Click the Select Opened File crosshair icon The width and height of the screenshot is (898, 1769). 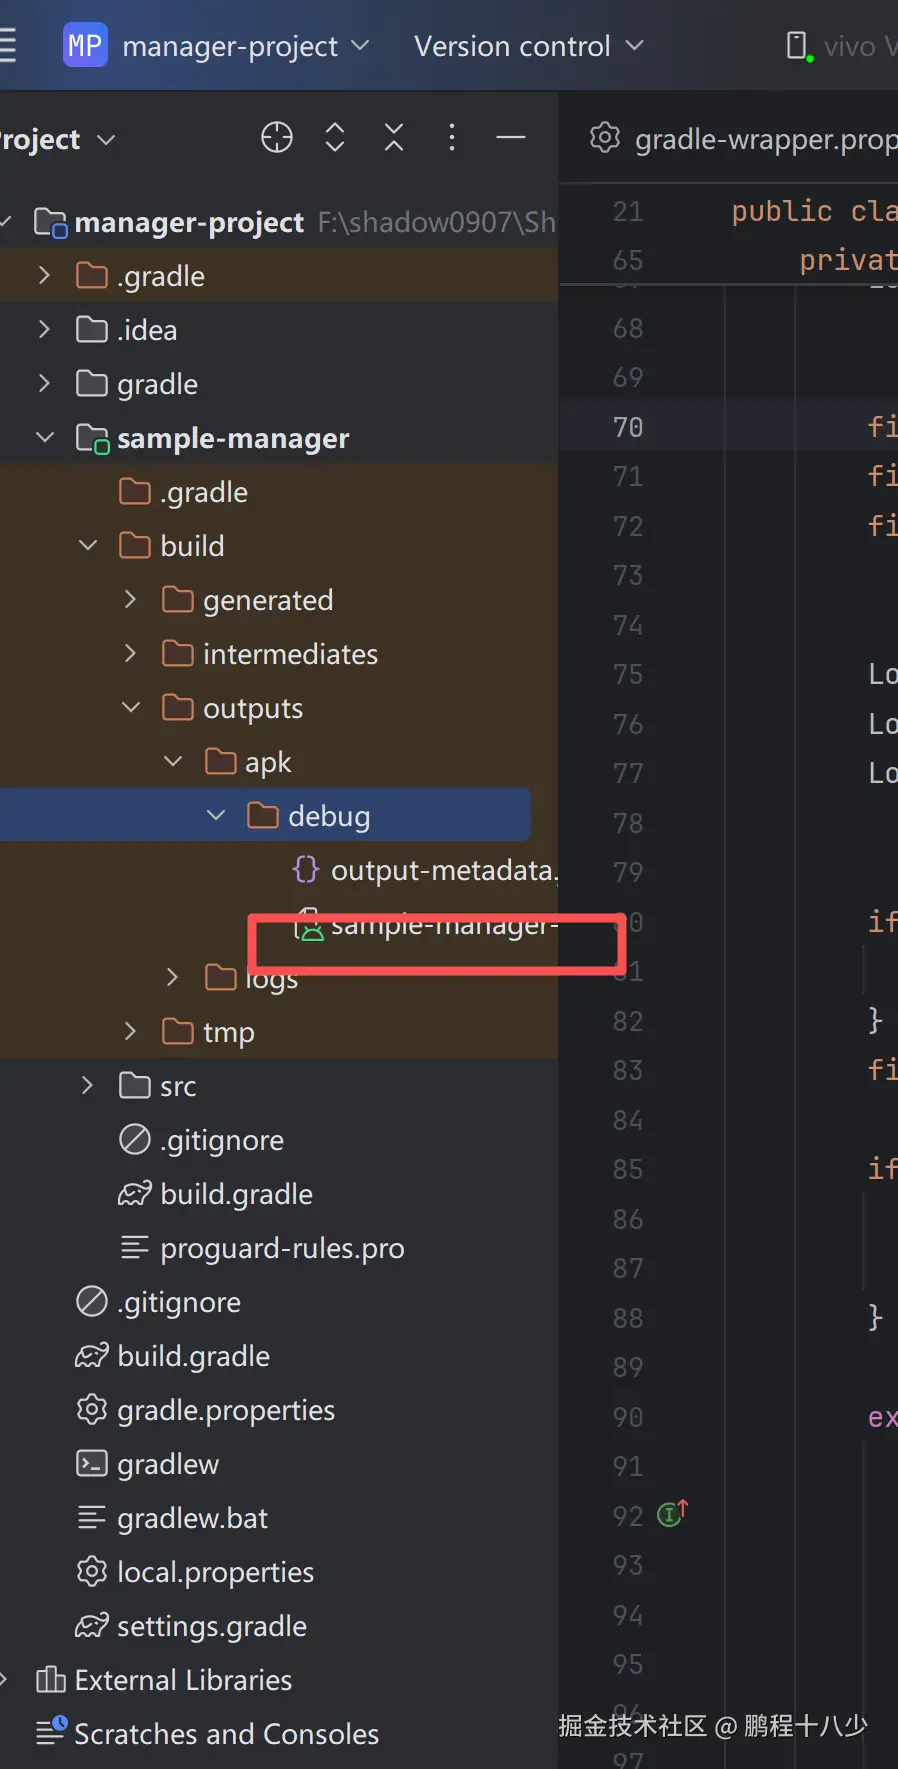[x=277, y=137]
